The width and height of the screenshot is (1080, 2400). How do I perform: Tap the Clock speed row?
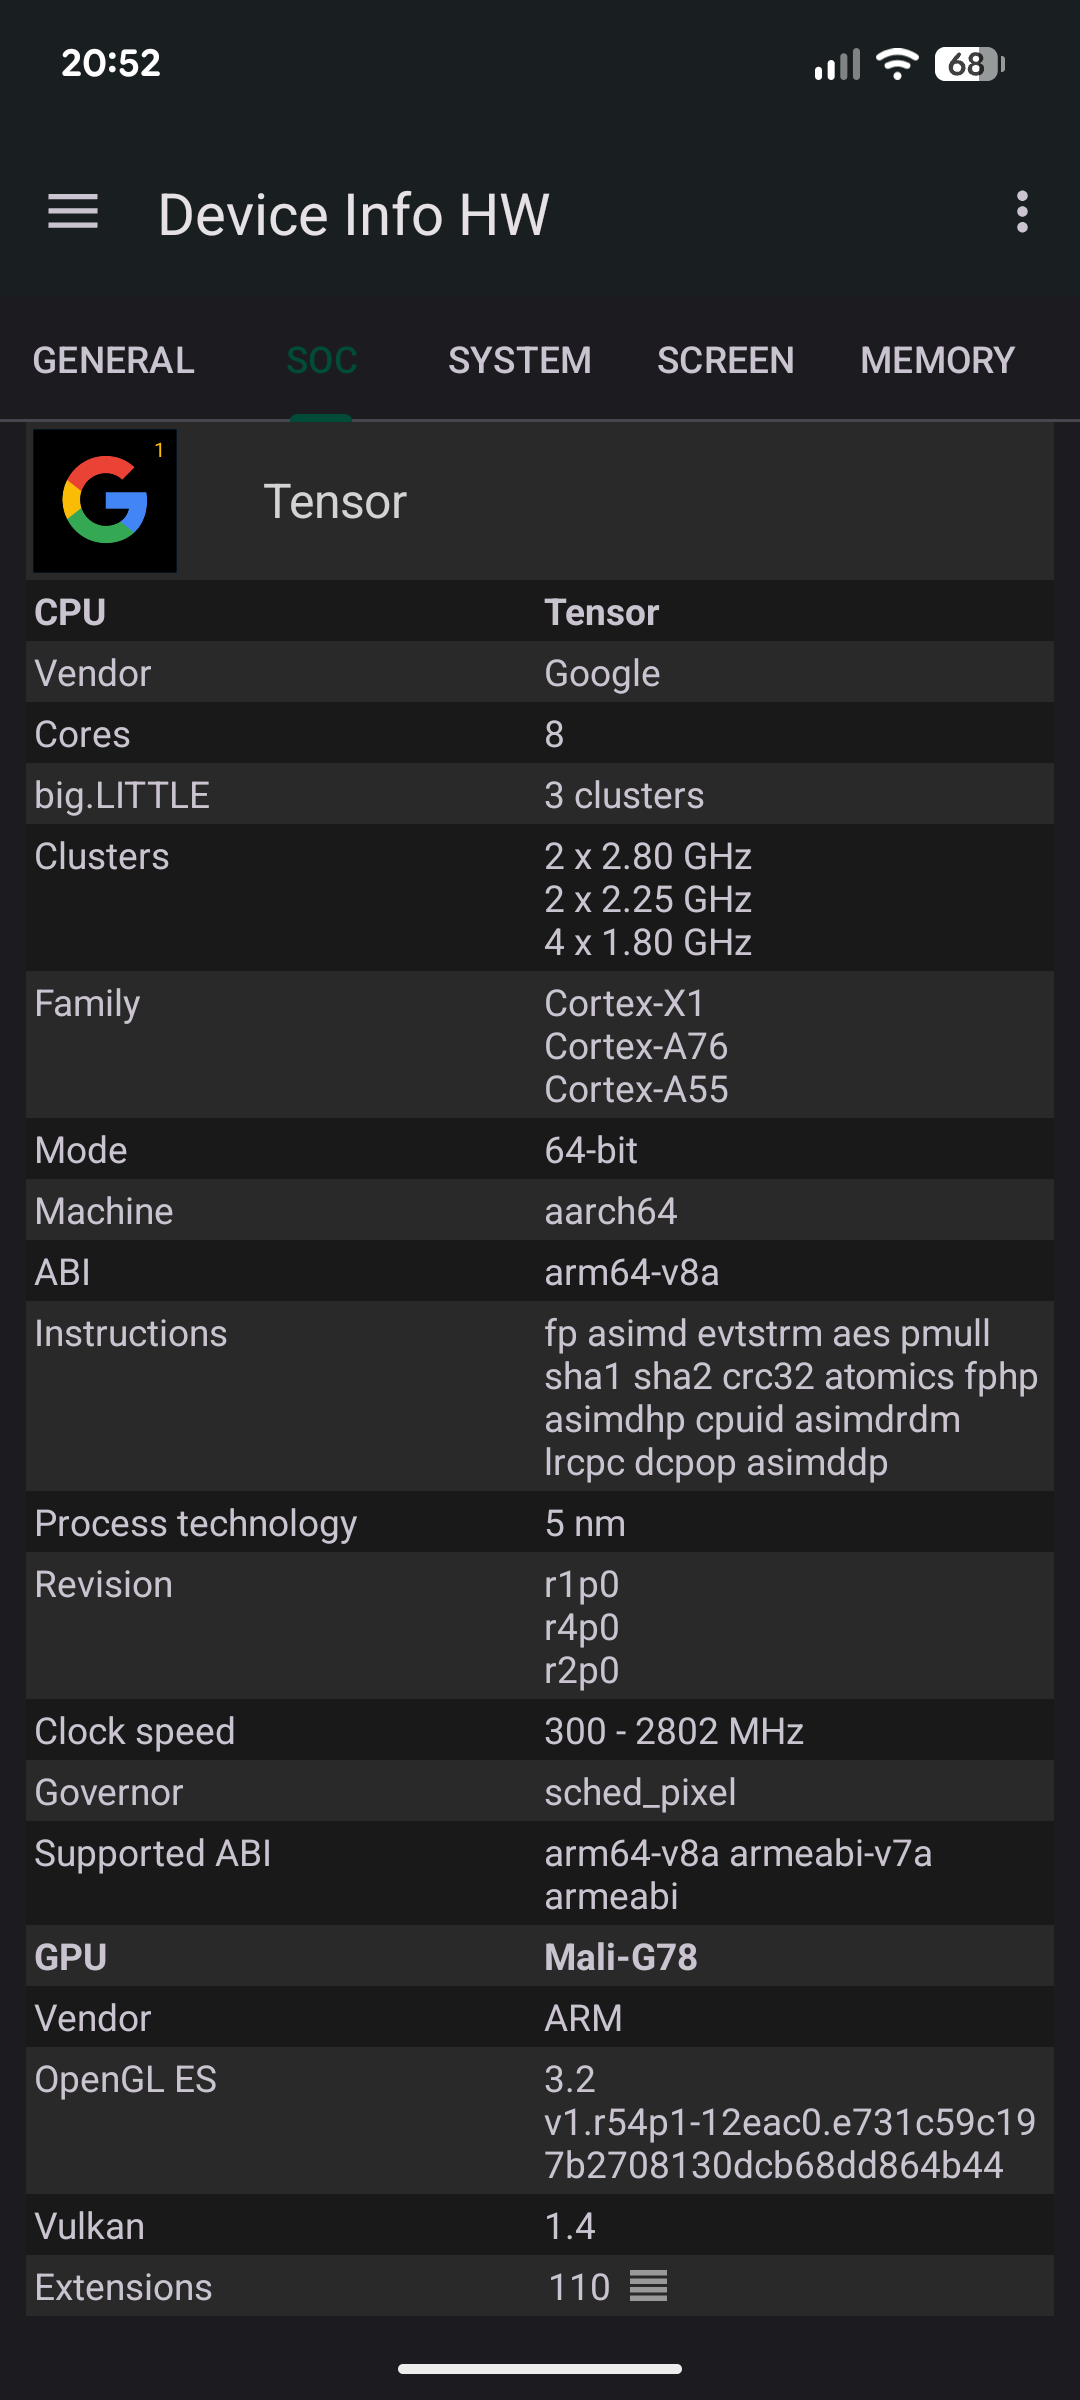click(x=540, y=1731)
